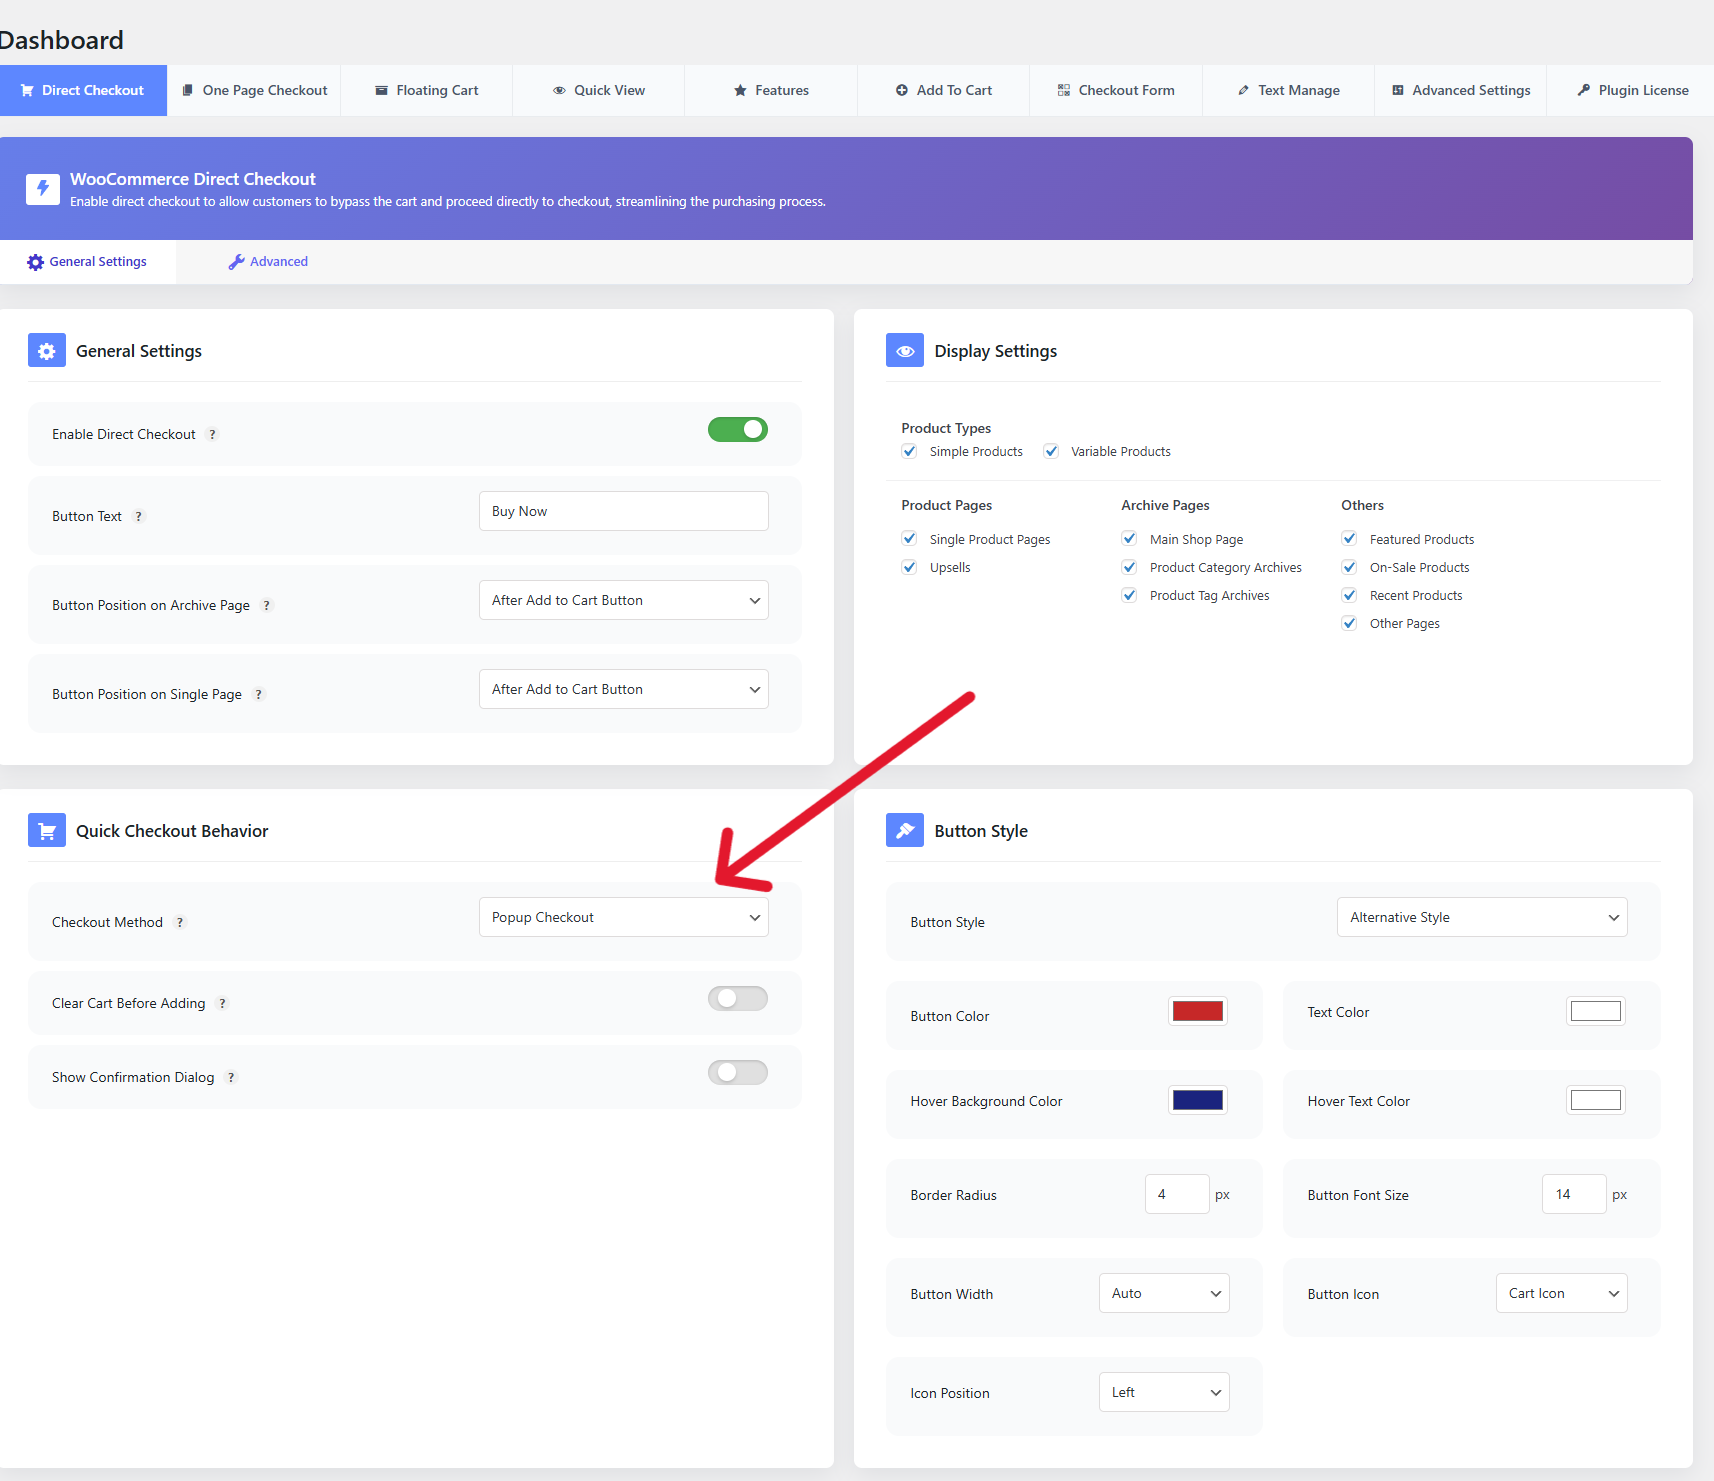Click the Checkout Form grid icon
Screen dimensions: 1714x1481
[x=1064, y=90]
